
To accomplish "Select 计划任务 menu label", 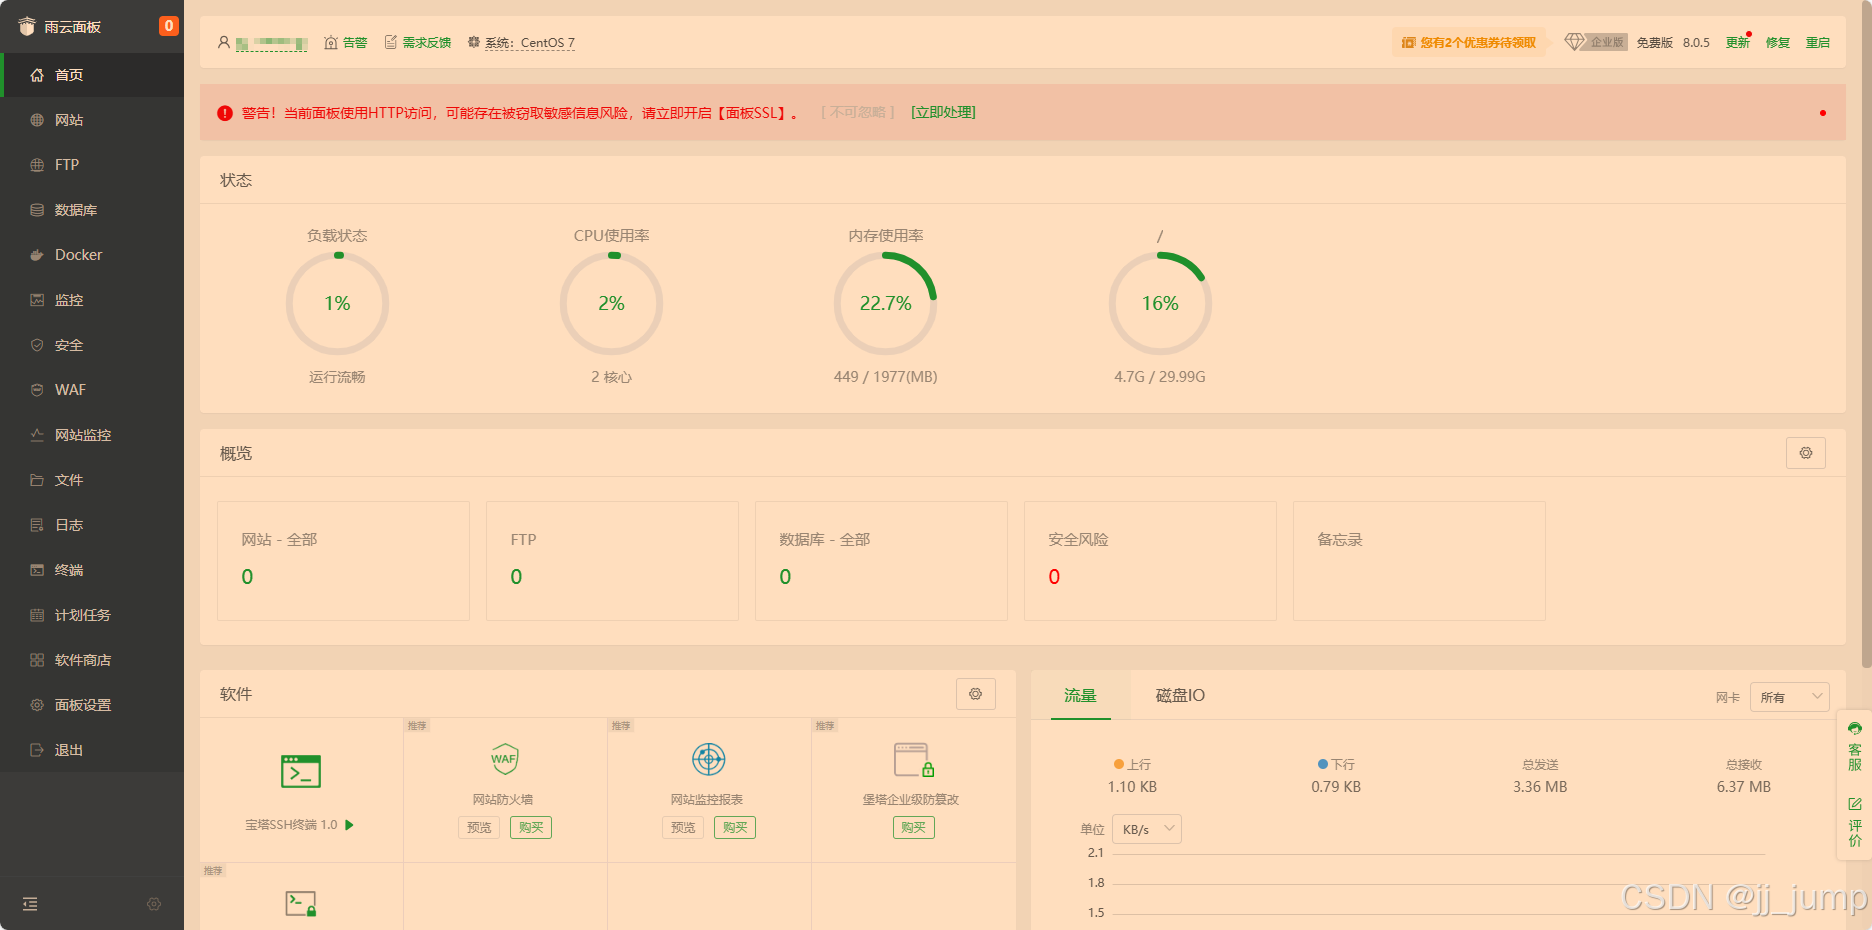I will (83, 615).
